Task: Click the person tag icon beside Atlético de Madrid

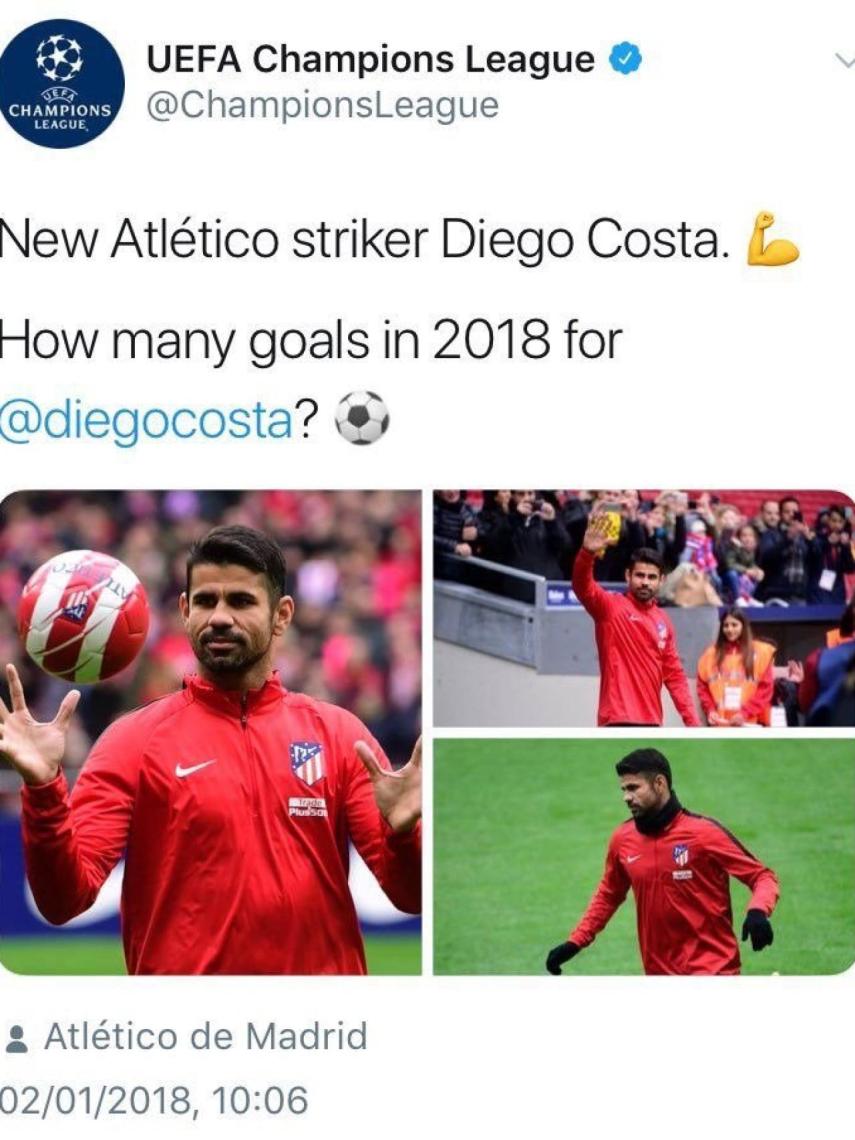Action: coord(16,1038)
